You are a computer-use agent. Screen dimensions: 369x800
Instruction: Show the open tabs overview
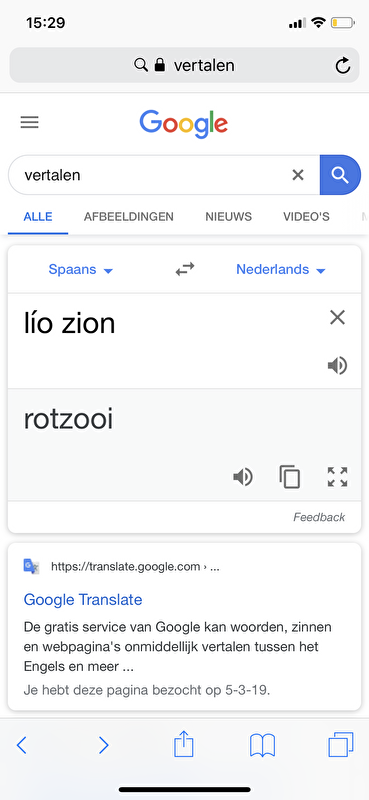[340, 745]
